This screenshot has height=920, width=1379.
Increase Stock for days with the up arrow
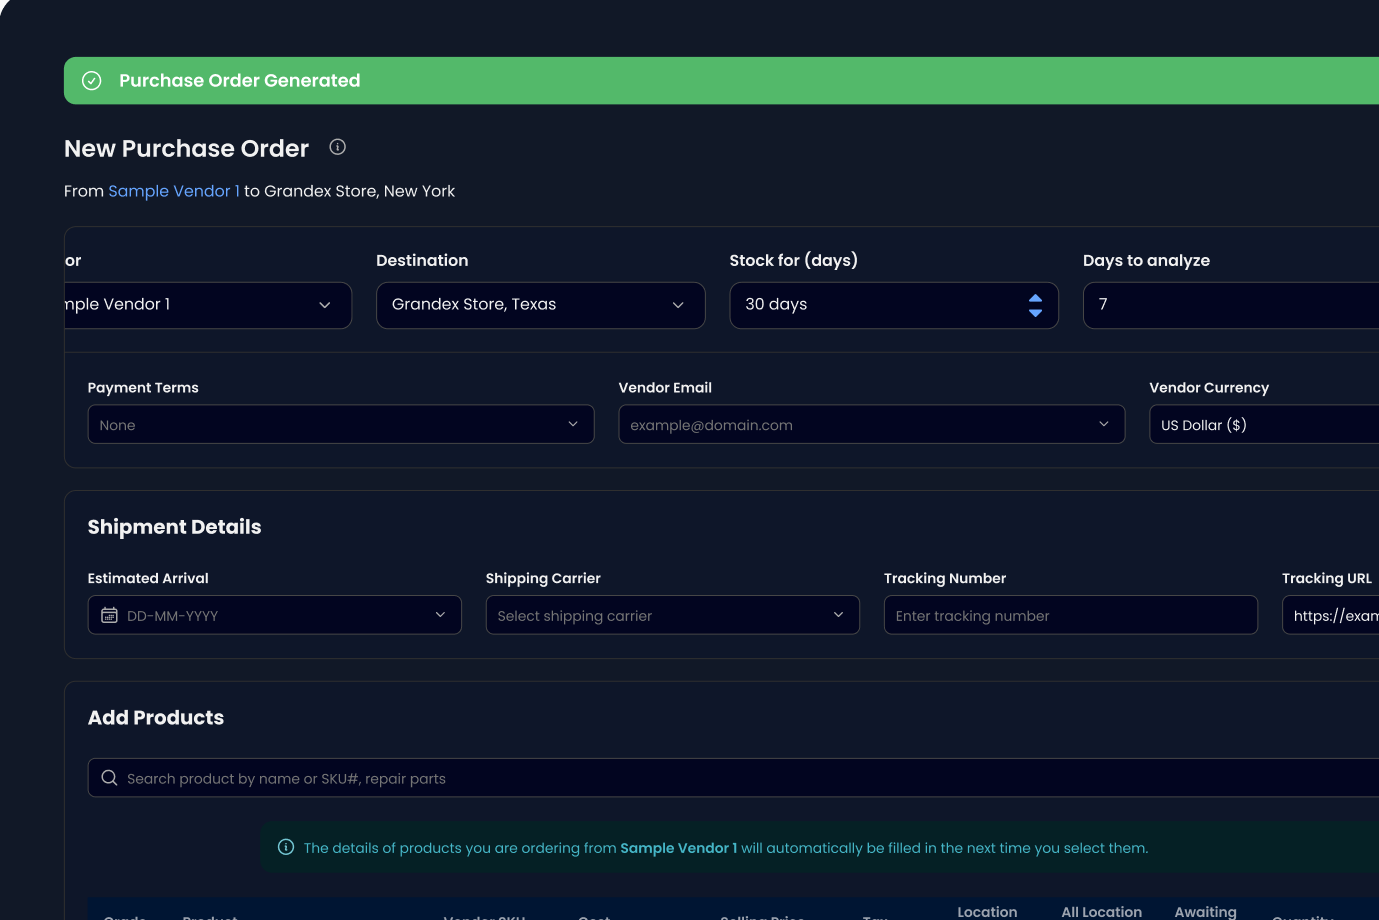pyautogui.click(x=1035, y=298)
